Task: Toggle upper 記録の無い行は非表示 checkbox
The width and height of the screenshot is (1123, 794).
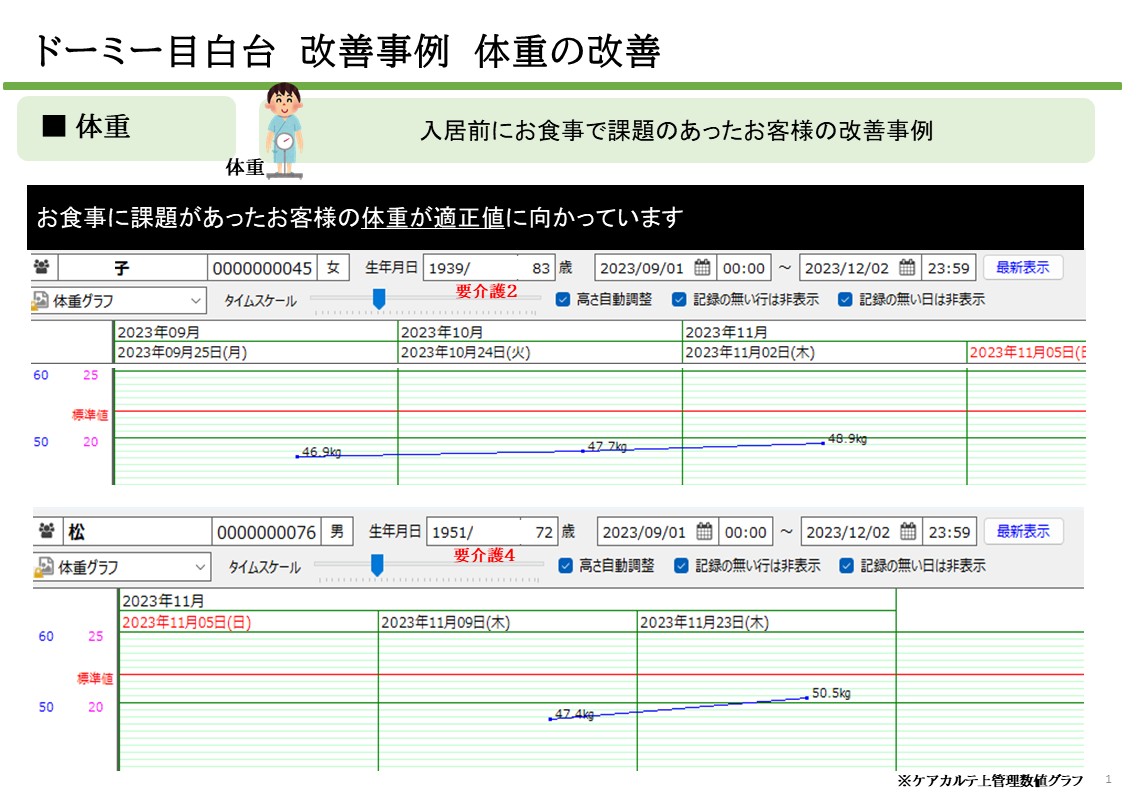Action: pyautogui.click(x=679, y=299)
